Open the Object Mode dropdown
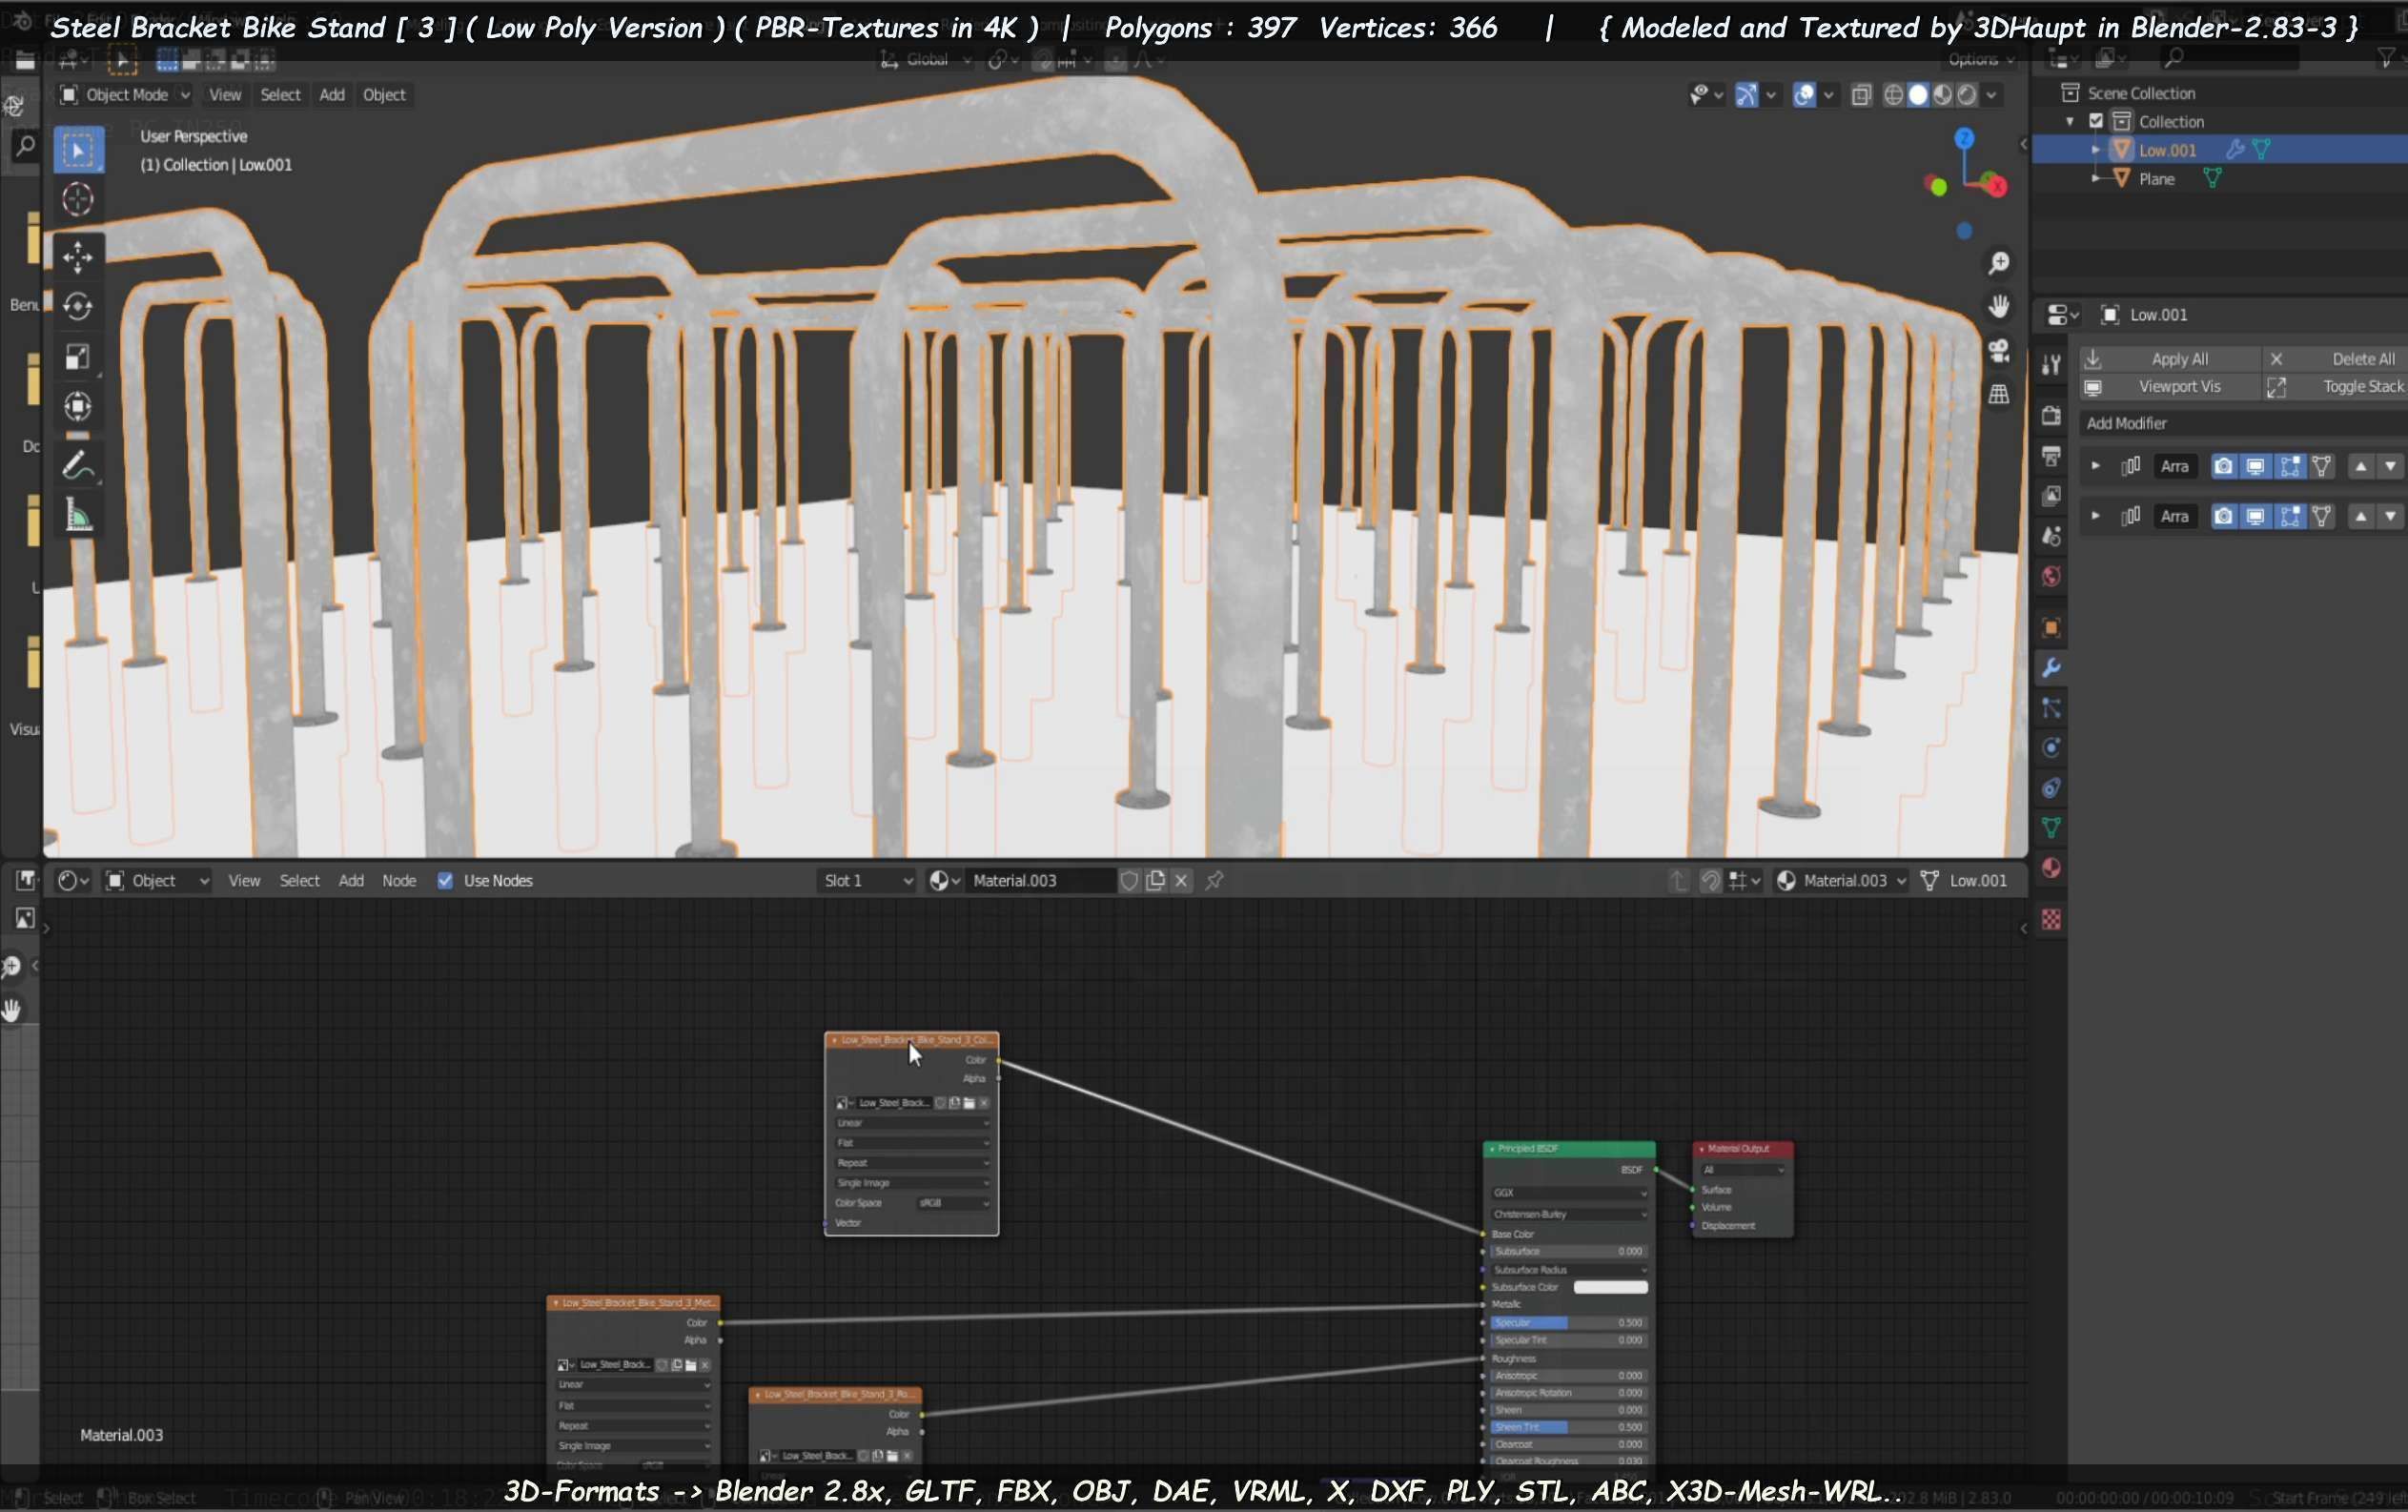2408x1512 pixels. click(125, 94)
